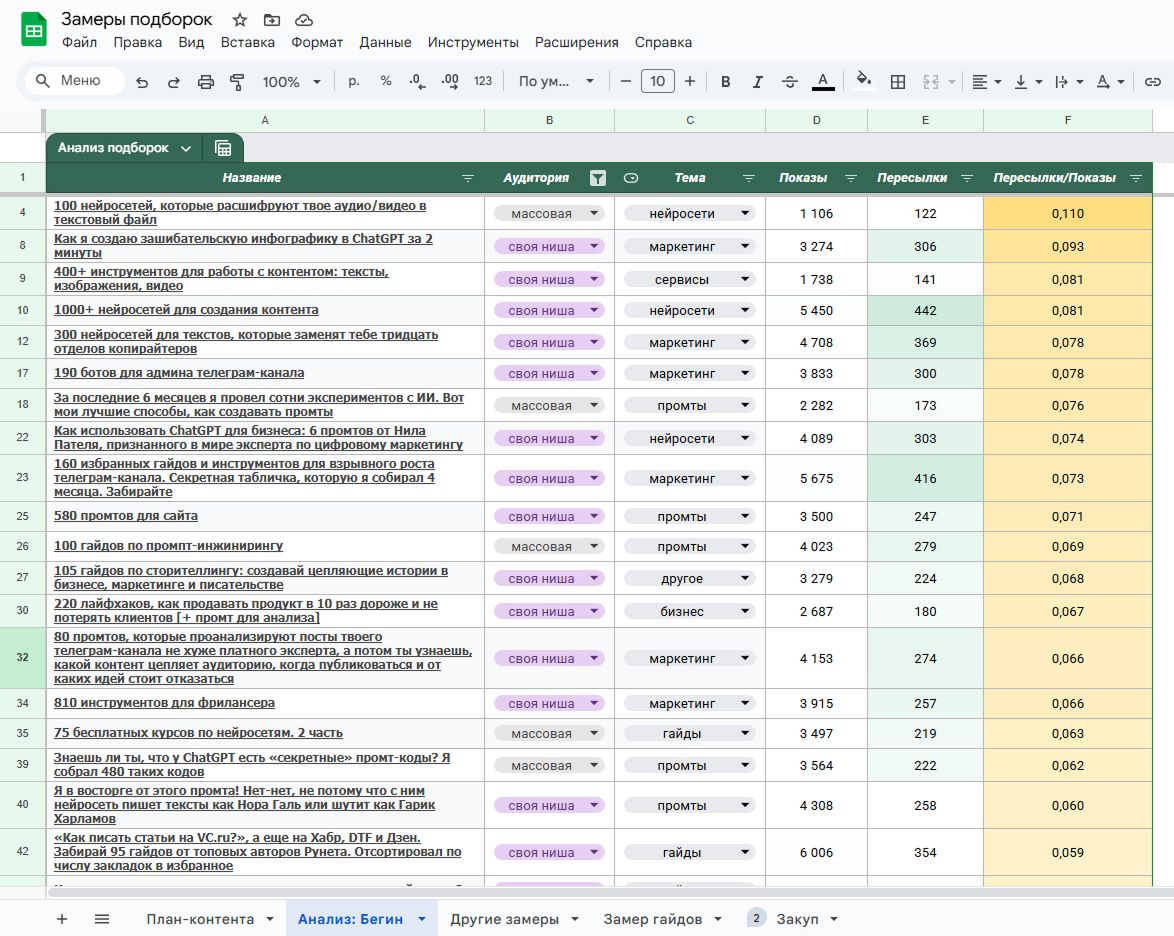Open the Fill color picker
The height and width of the screenshot is (936, 1174).
[x=864, y=82]
